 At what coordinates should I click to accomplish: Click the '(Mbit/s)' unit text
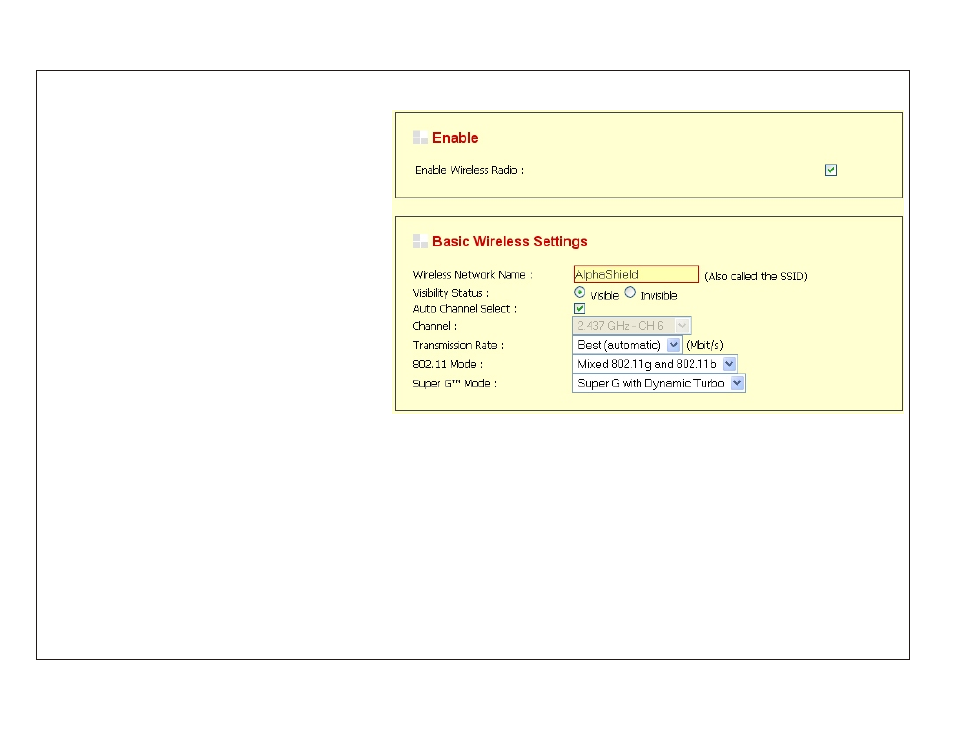tap(705, 345)
